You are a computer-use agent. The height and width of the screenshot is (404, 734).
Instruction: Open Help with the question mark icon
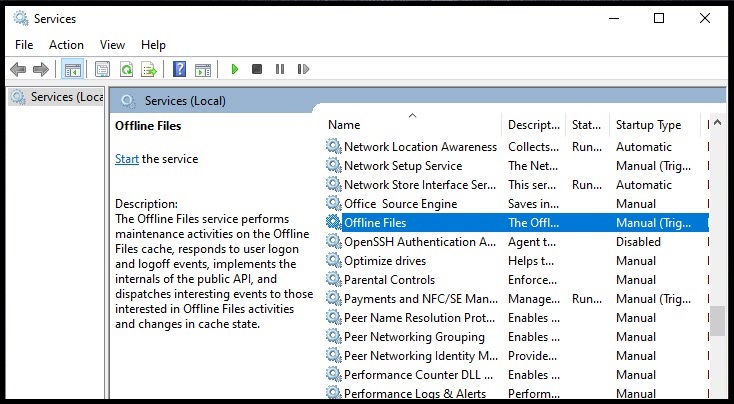[179, 69]
